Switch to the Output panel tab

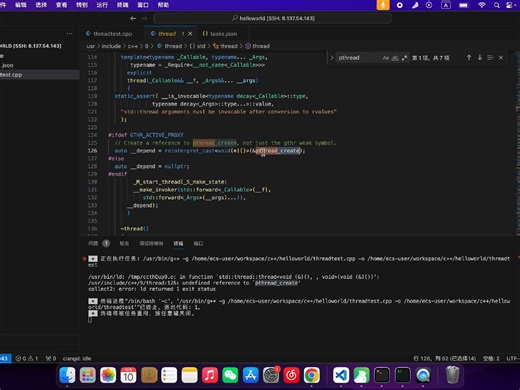click(124, 243)
